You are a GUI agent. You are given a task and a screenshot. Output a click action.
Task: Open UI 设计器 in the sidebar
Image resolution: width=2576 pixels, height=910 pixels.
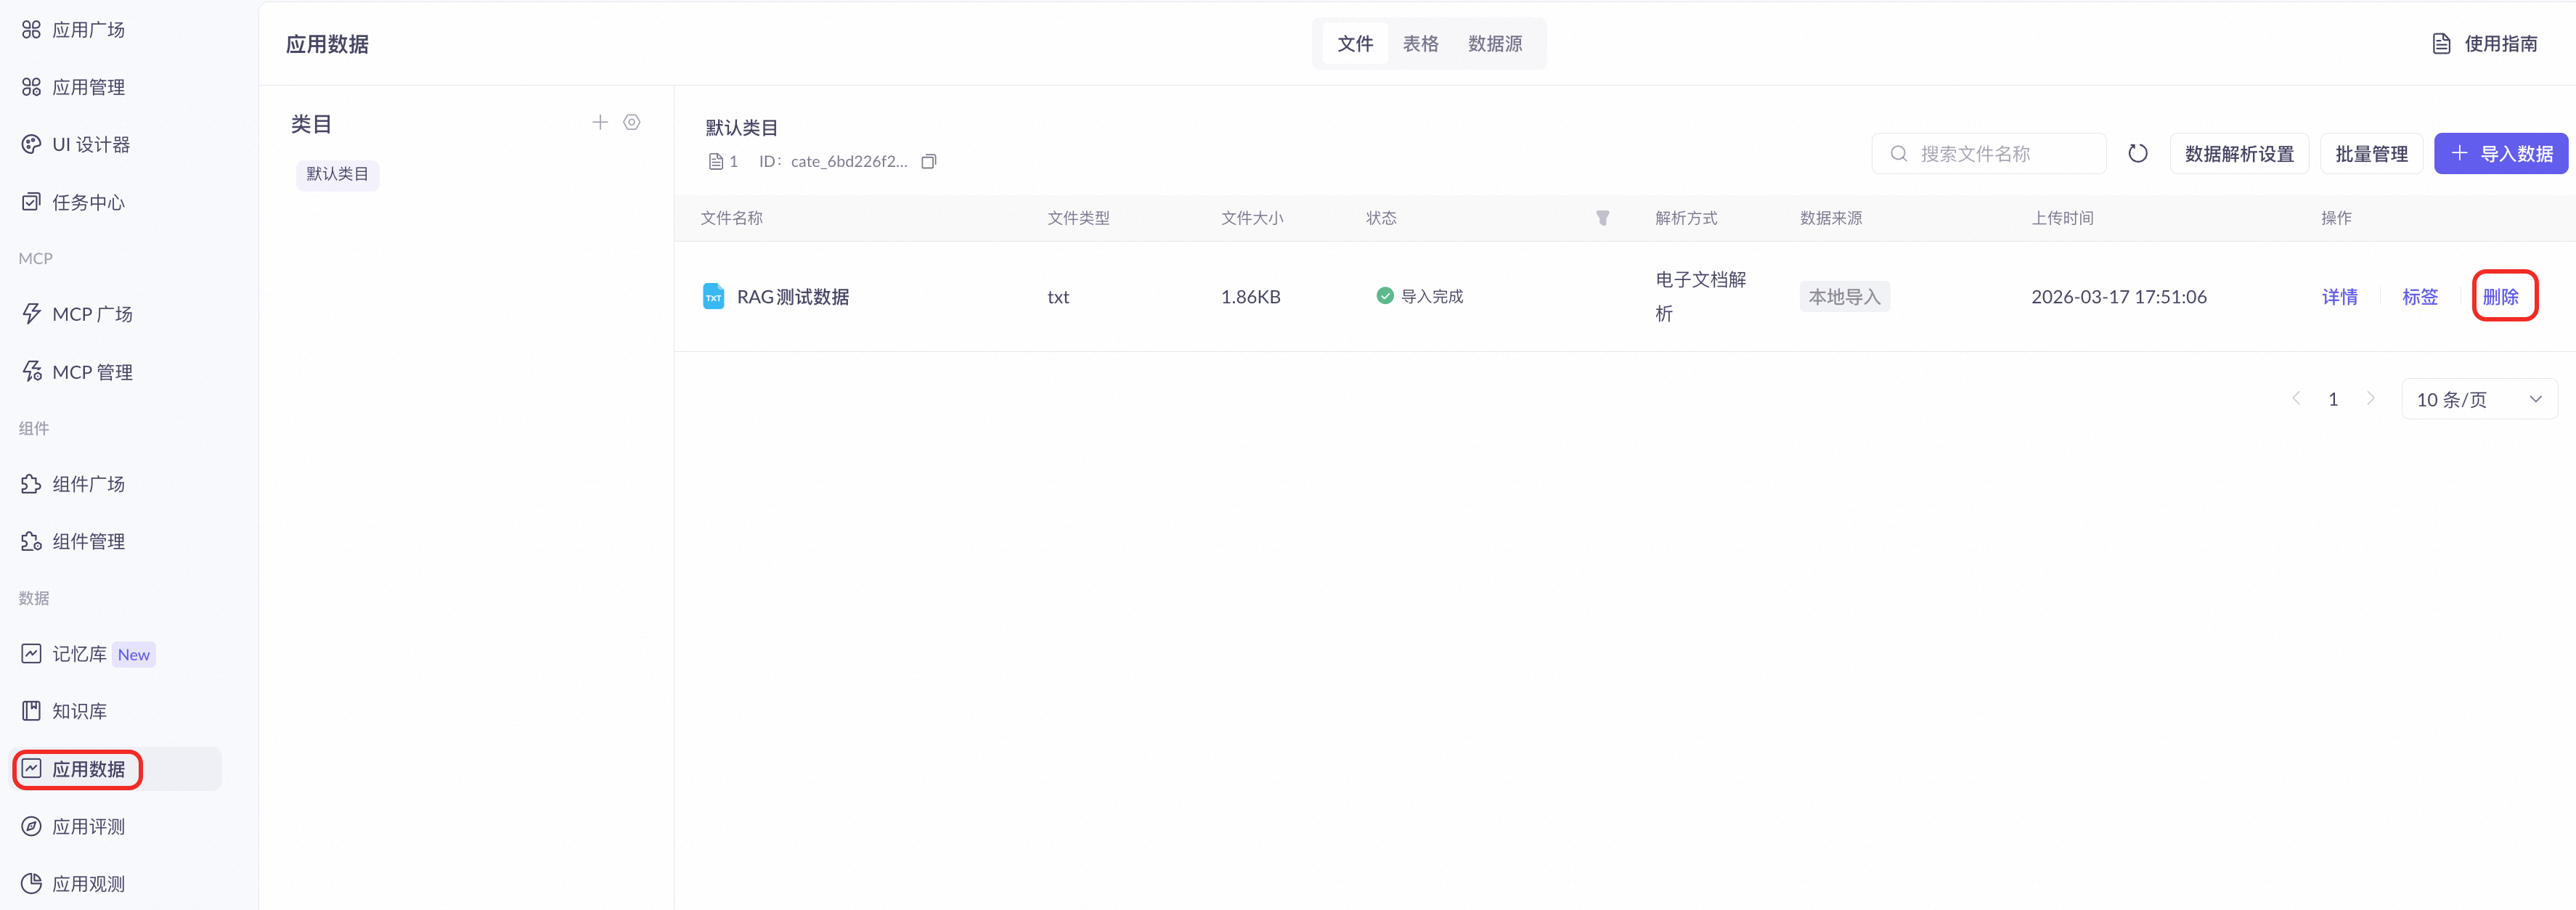pos(91,144)
